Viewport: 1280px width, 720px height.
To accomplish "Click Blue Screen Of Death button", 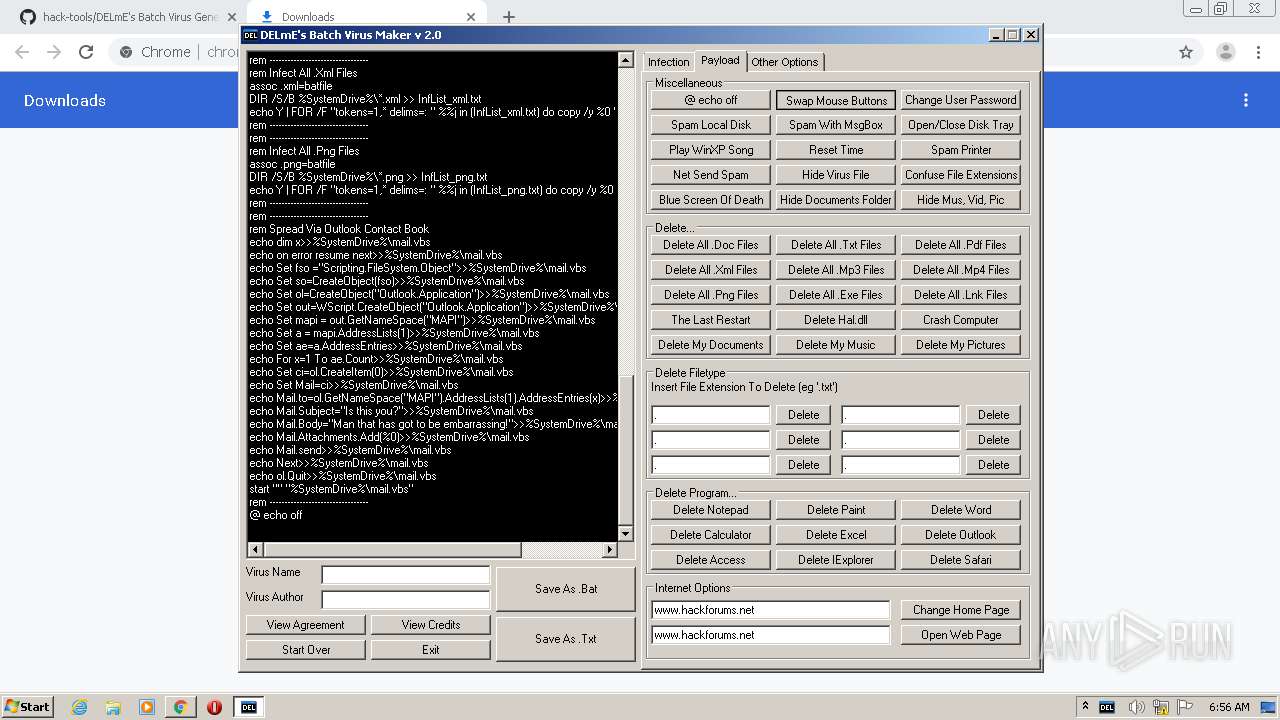I will coord(711,200).
